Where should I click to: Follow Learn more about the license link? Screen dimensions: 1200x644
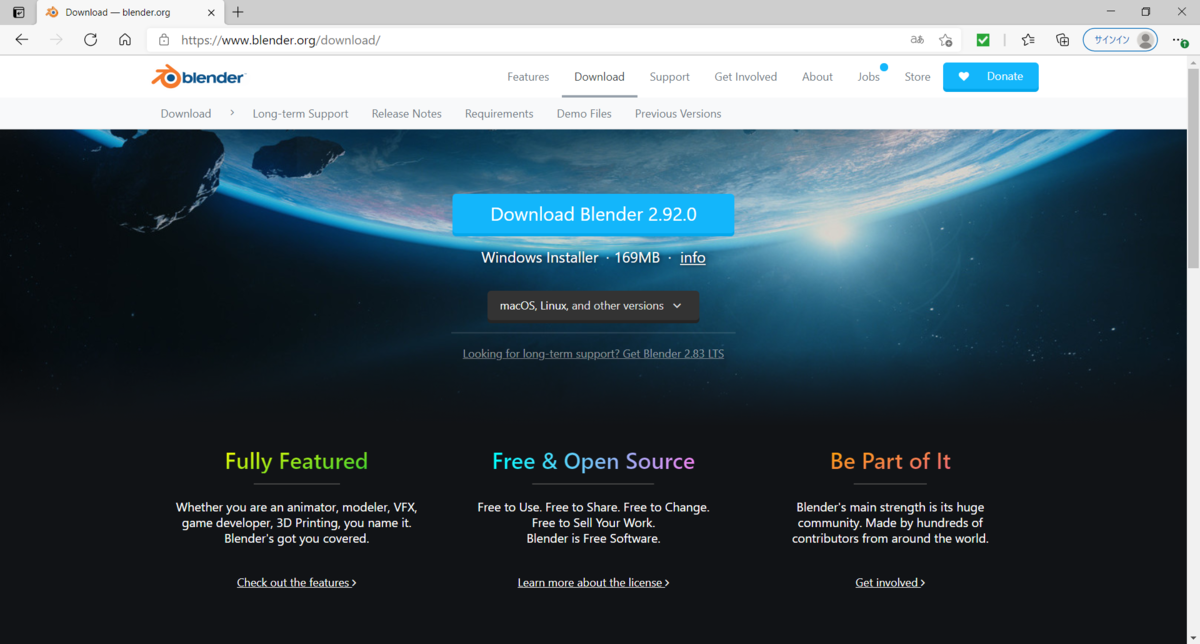coord(593,583)
